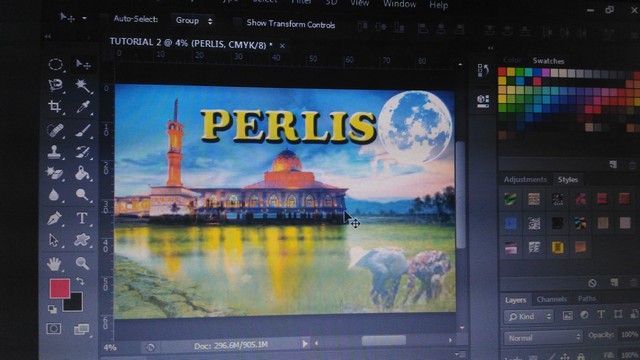The height and width of the screenshot is (360, 640).
Task: Close the TUTORIAL 2 document tab
Action: 282,46
